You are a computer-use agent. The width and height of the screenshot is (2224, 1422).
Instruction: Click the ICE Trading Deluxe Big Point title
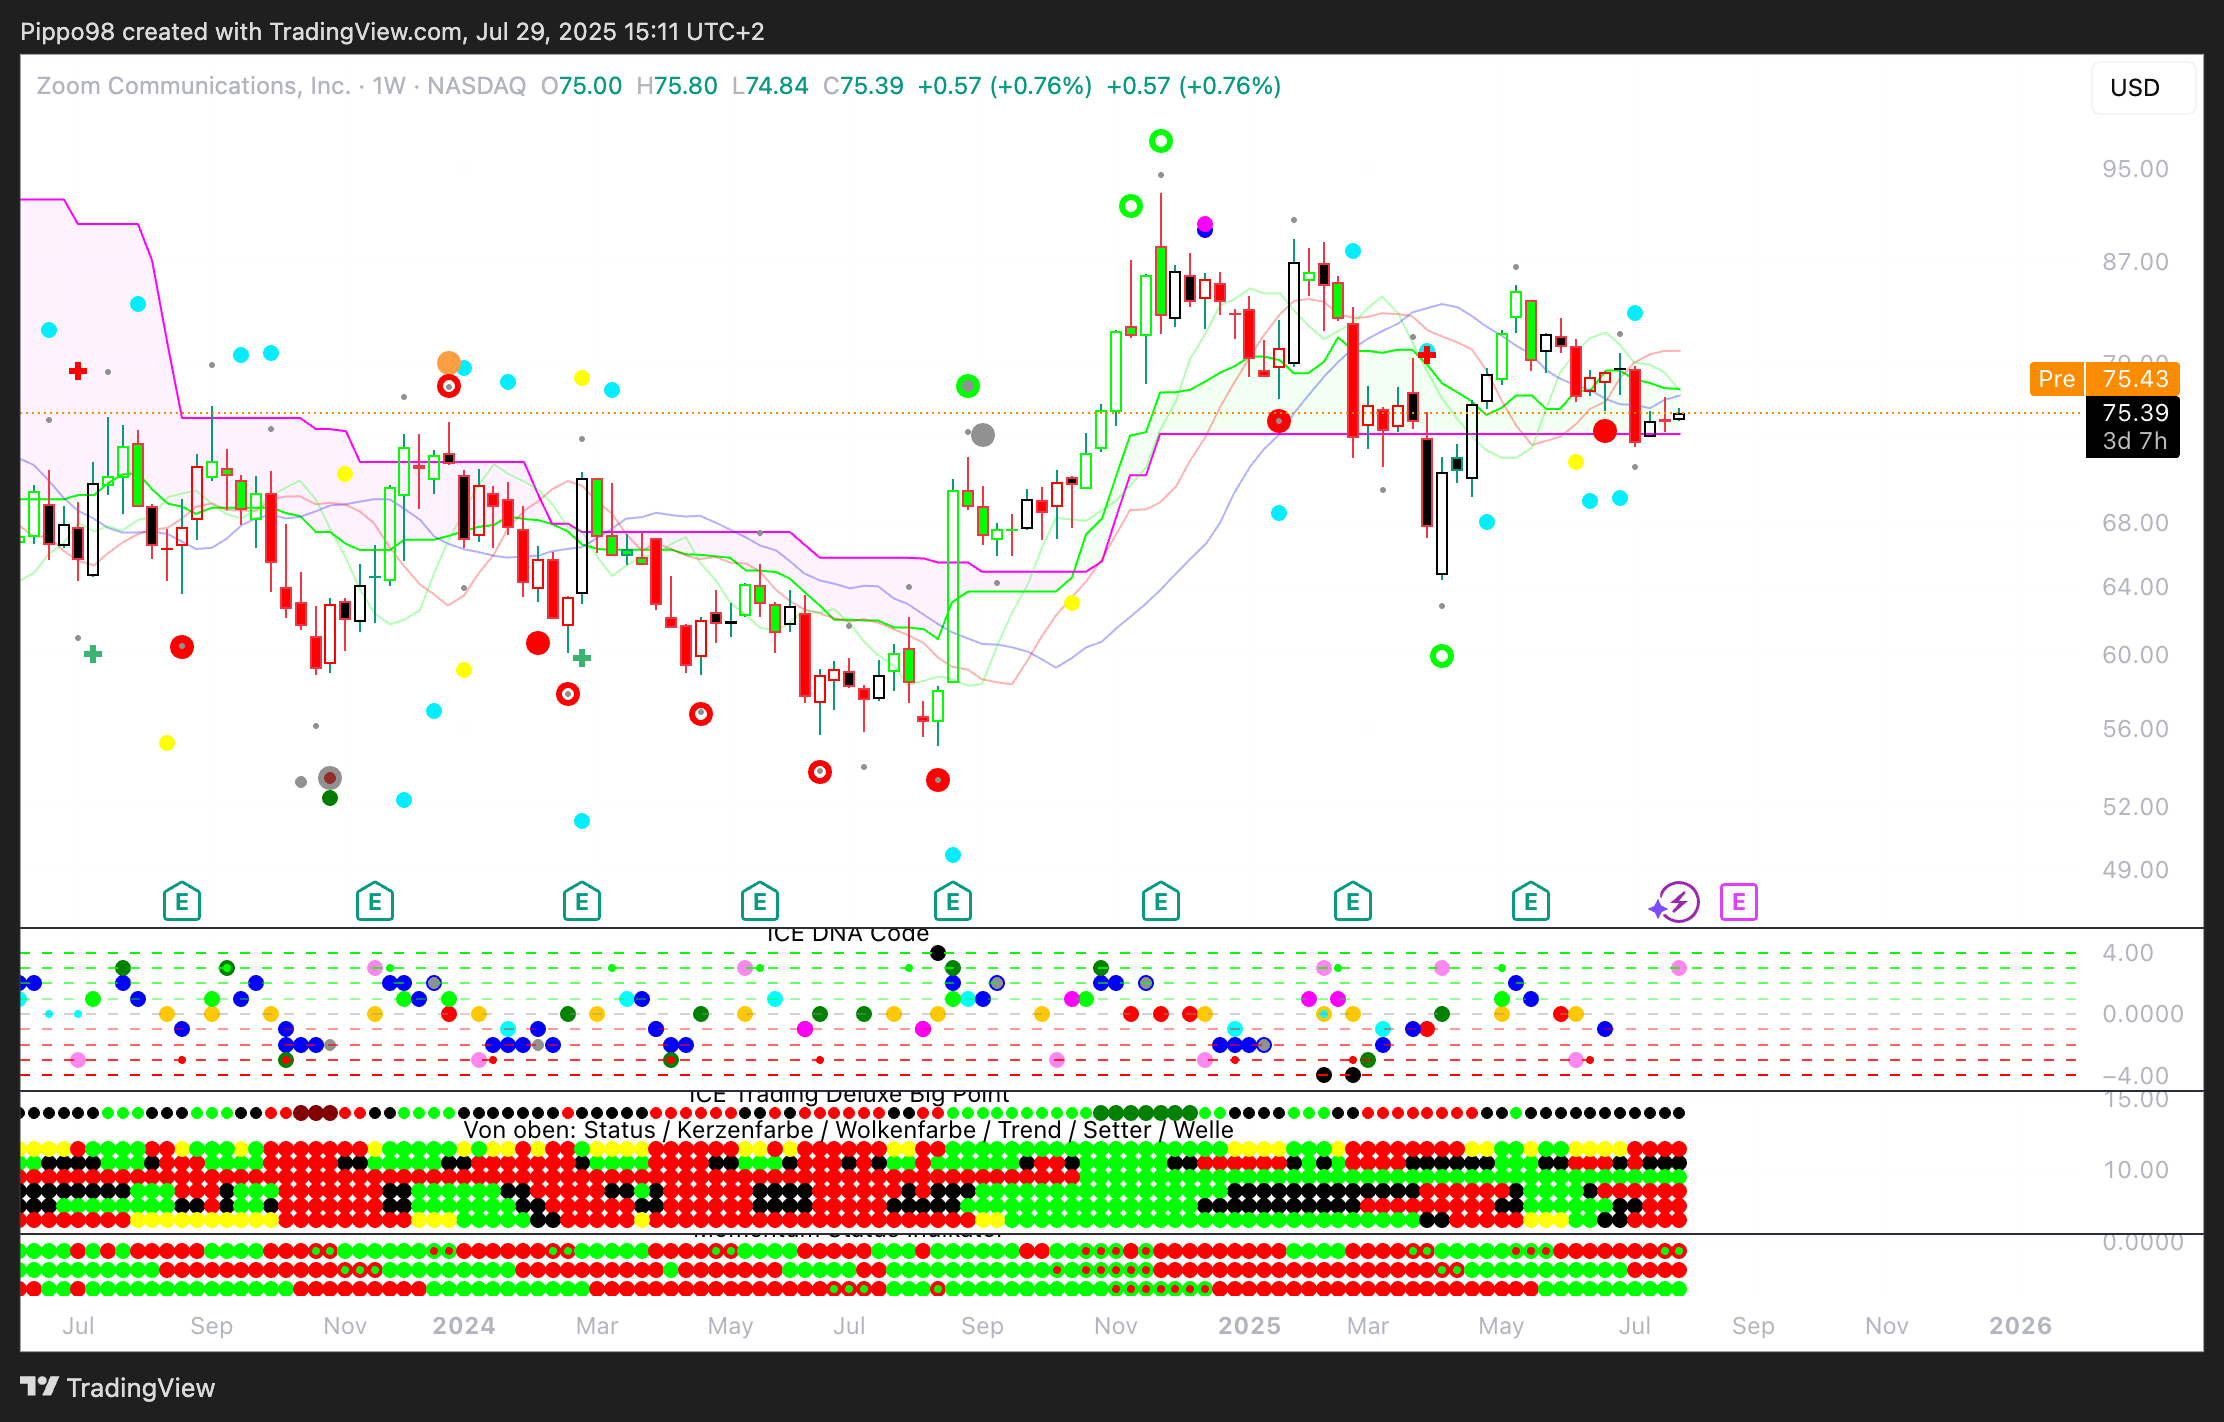[849, 1096]
